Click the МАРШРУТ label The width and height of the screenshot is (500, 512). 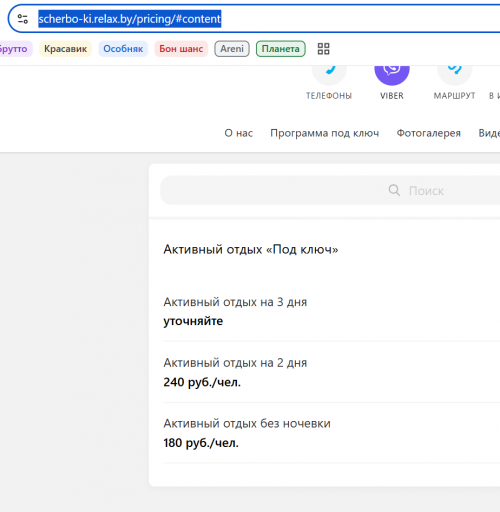pos(454,96)
